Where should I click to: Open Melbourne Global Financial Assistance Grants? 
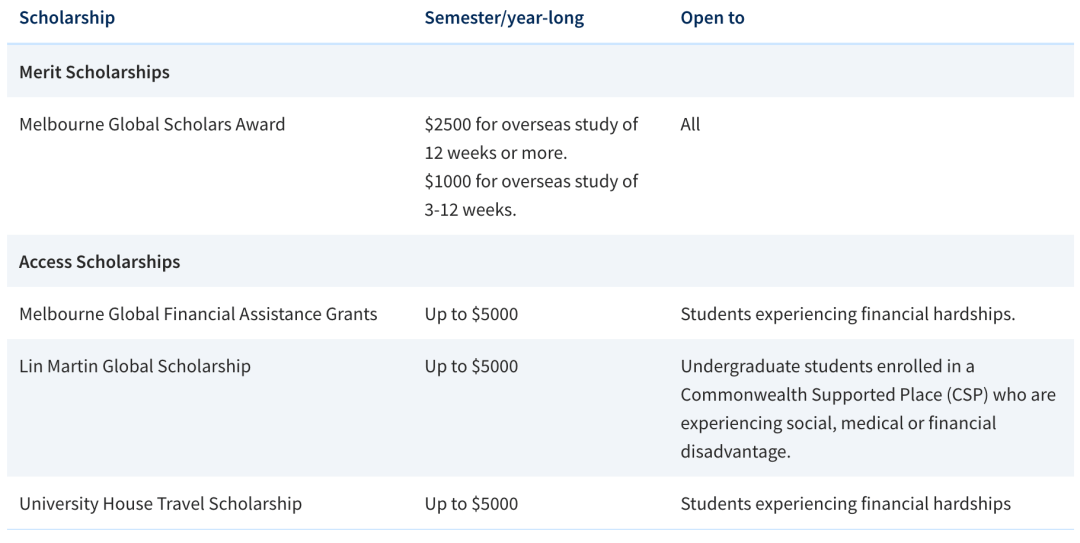click(x=198, y=314)
